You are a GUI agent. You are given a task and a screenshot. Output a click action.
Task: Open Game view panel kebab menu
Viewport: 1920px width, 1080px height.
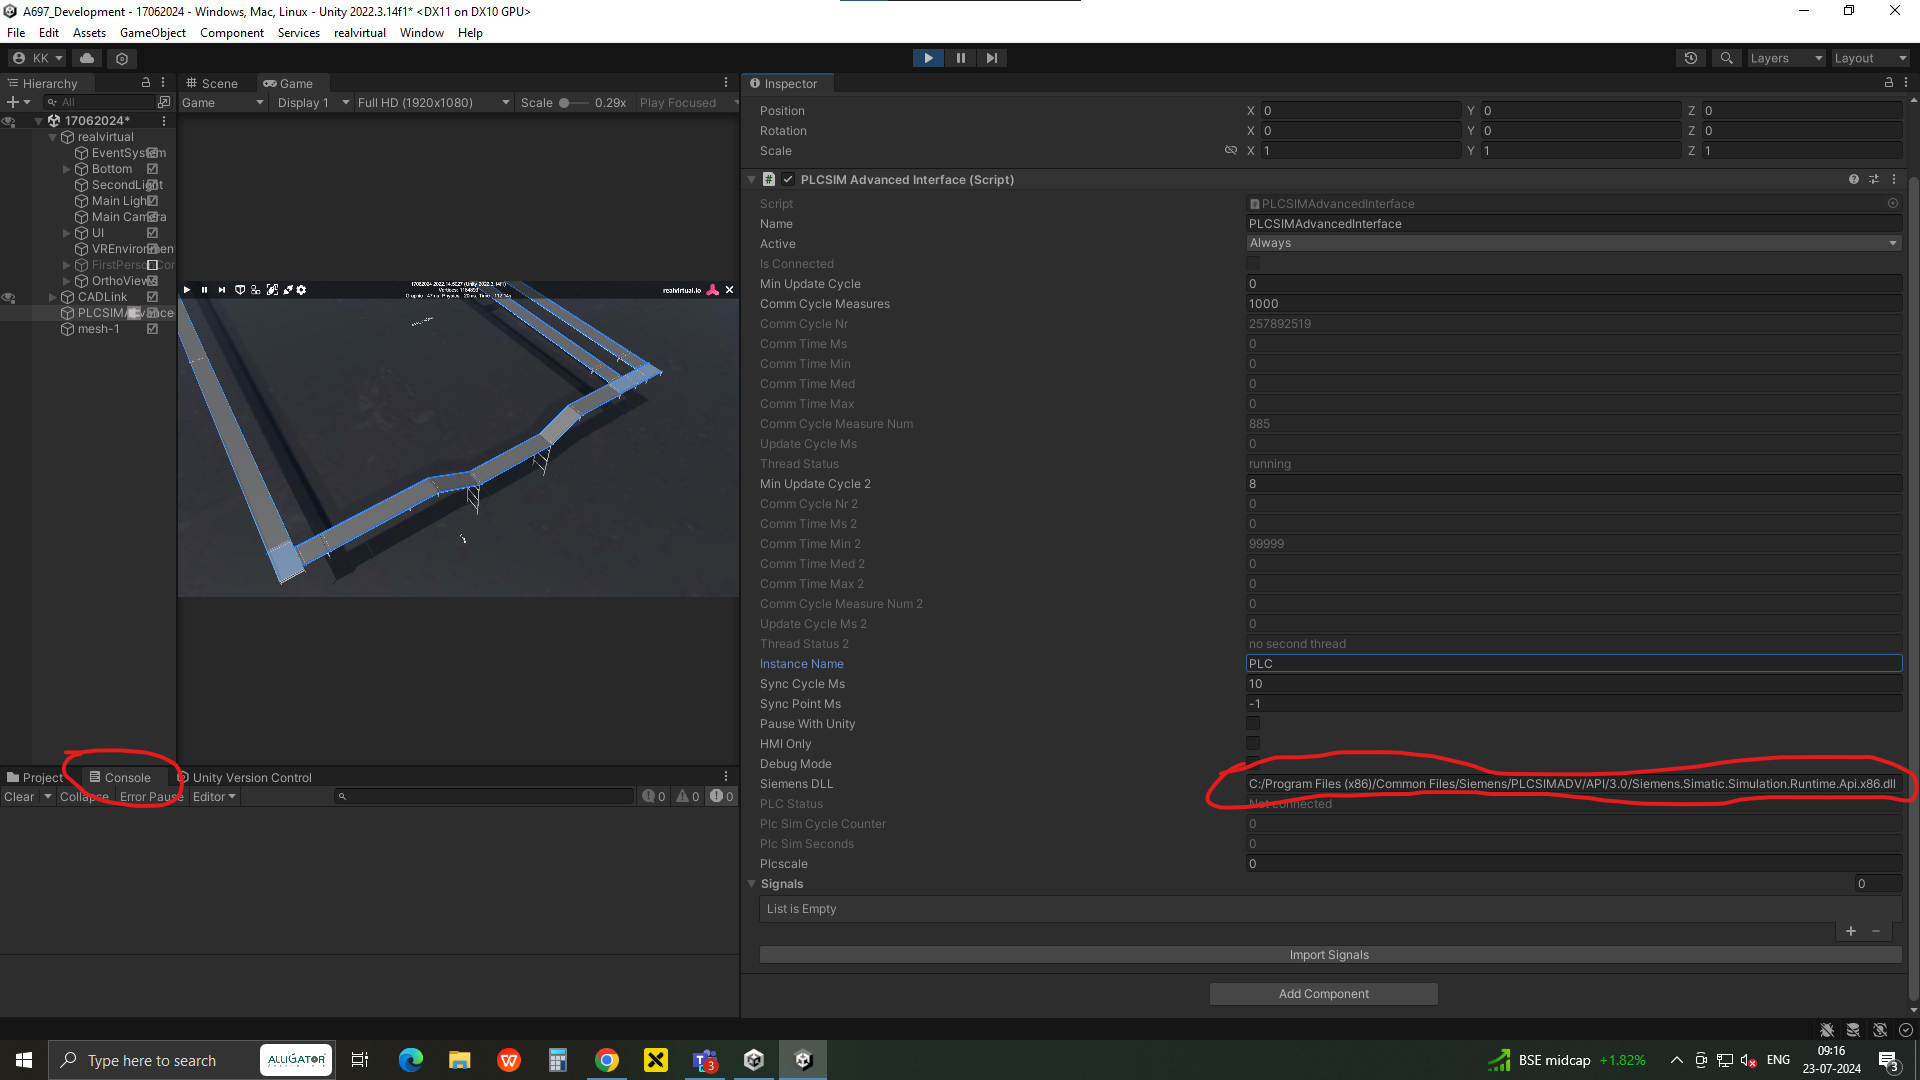[726, 83]
